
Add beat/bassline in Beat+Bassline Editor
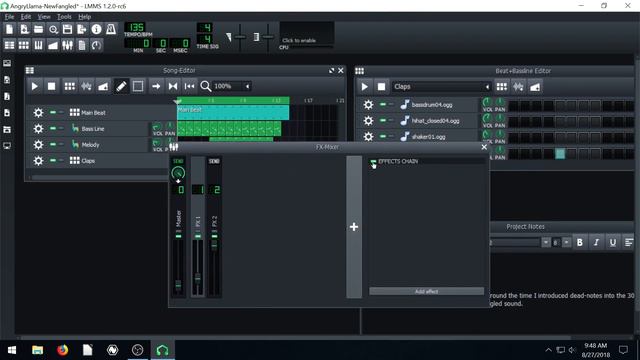(x=502, y=87)
